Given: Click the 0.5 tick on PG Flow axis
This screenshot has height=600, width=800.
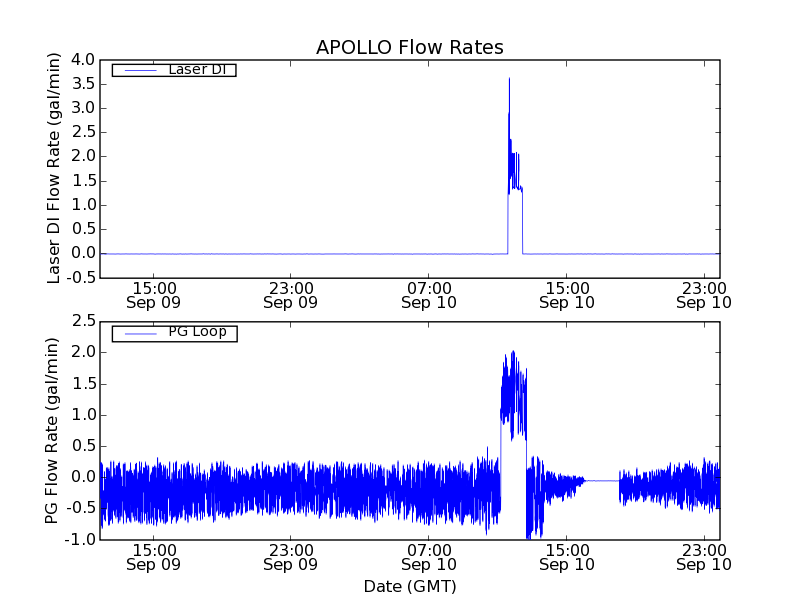Looking at the screenshot, I should (84, 446).
